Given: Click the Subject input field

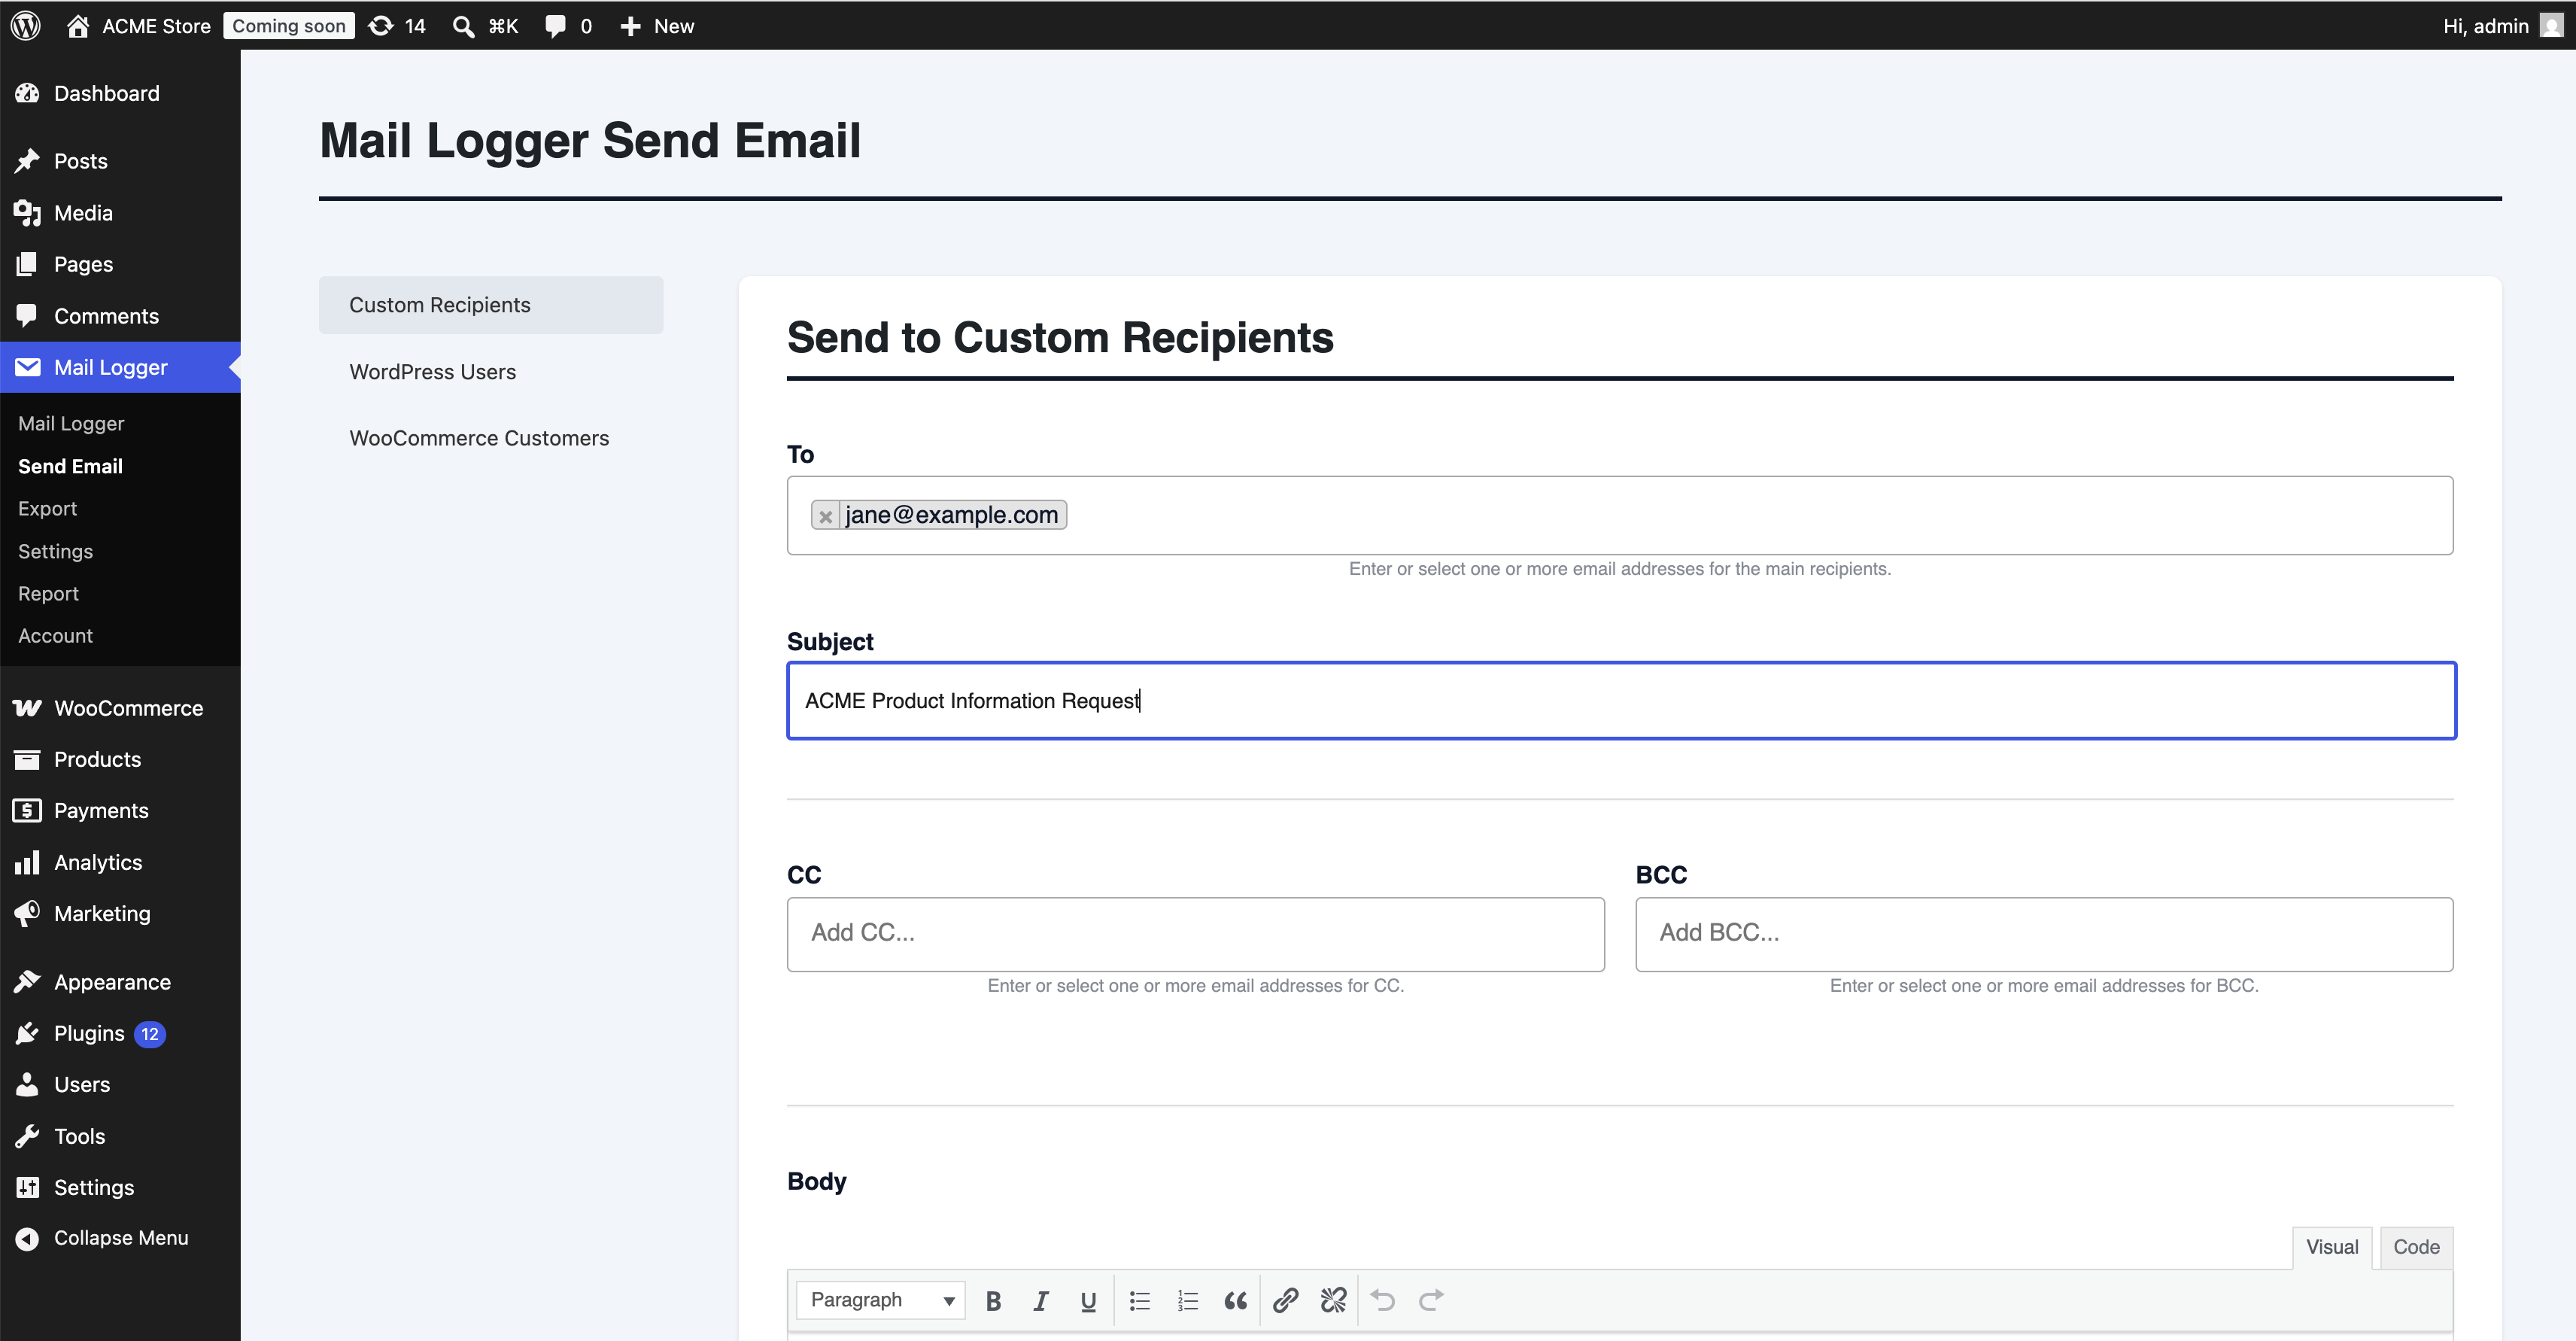Looking at the screenshot, I should [1621, 701].
